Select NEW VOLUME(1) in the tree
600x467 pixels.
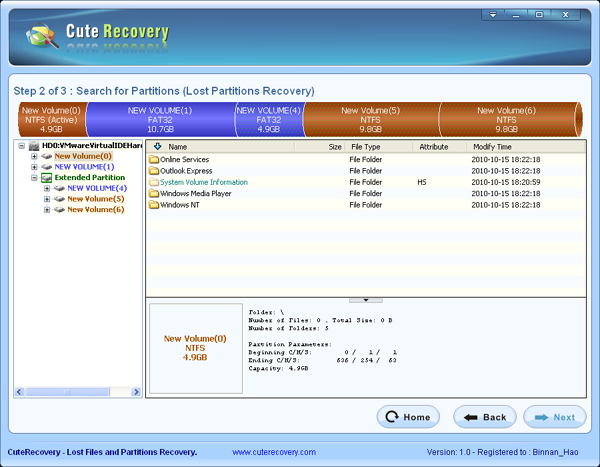[x=84, y=167]
